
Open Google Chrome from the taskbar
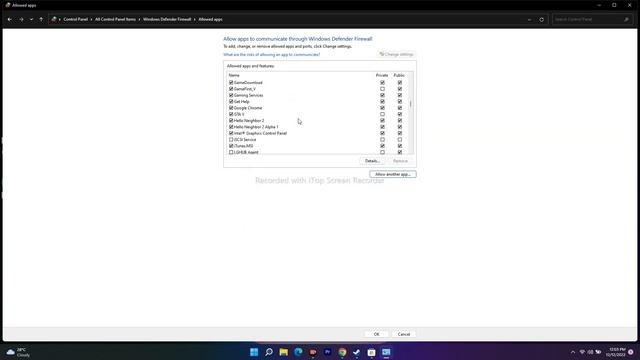point(342,352)
